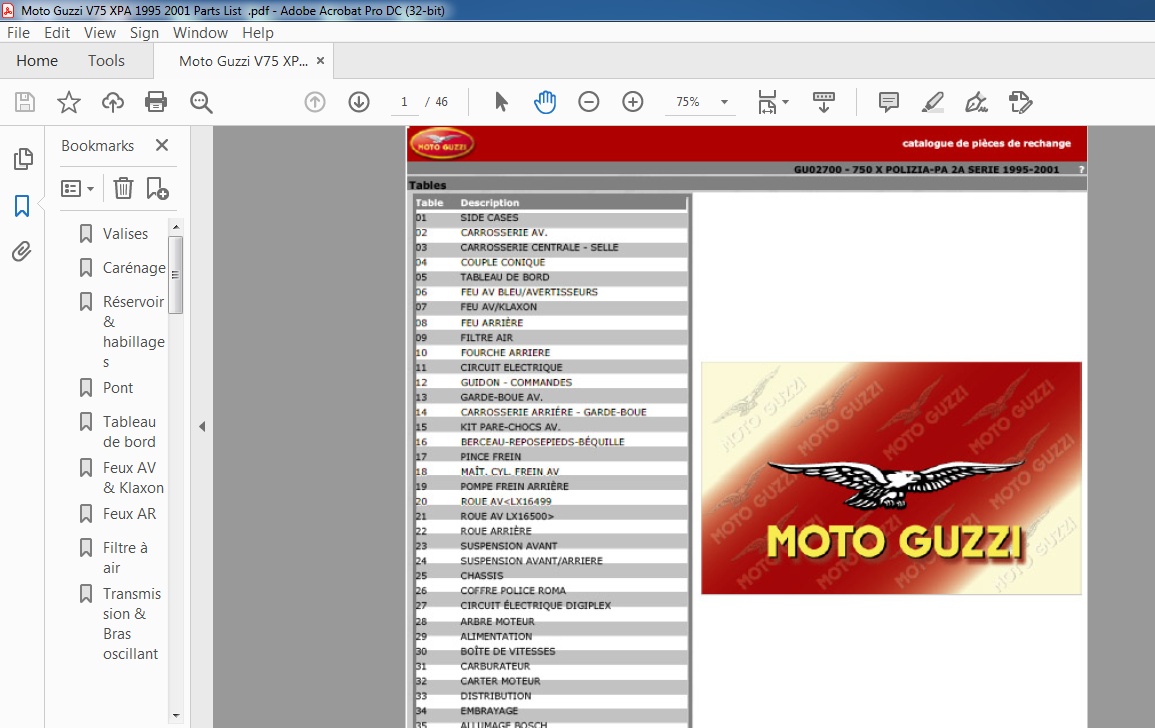Open the Help menu
1155x728 pixels.
coord(258,32)
